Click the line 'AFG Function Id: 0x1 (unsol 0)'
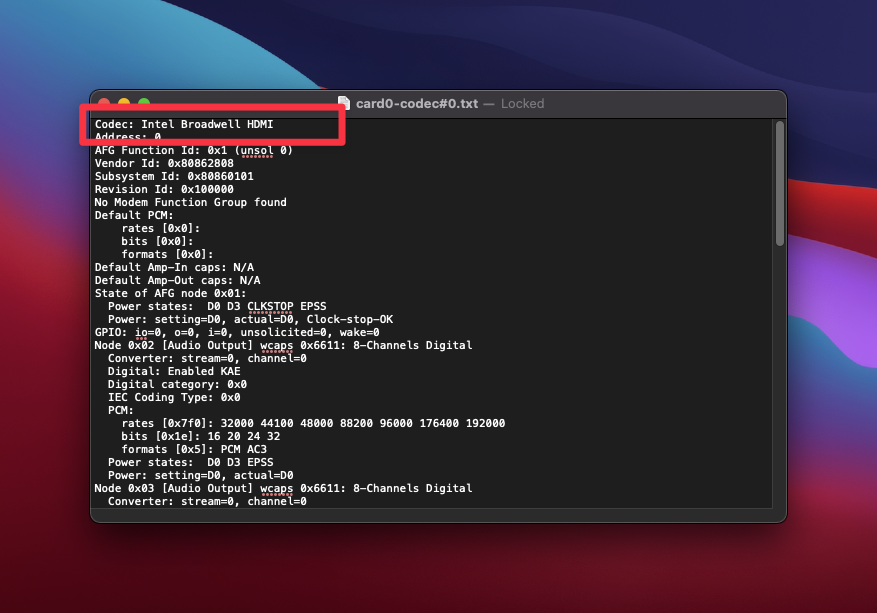Screen dimensions: 877x613 coord(194,150)
